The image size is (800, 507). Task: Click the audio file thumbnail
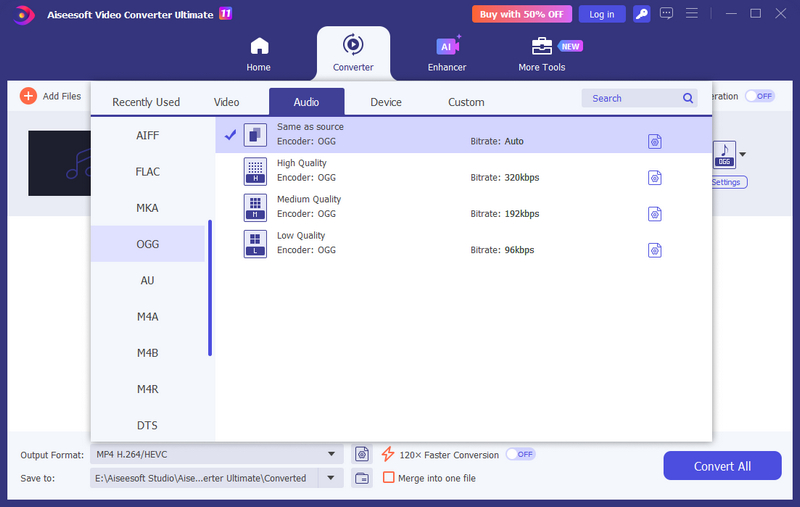point(60,163)
